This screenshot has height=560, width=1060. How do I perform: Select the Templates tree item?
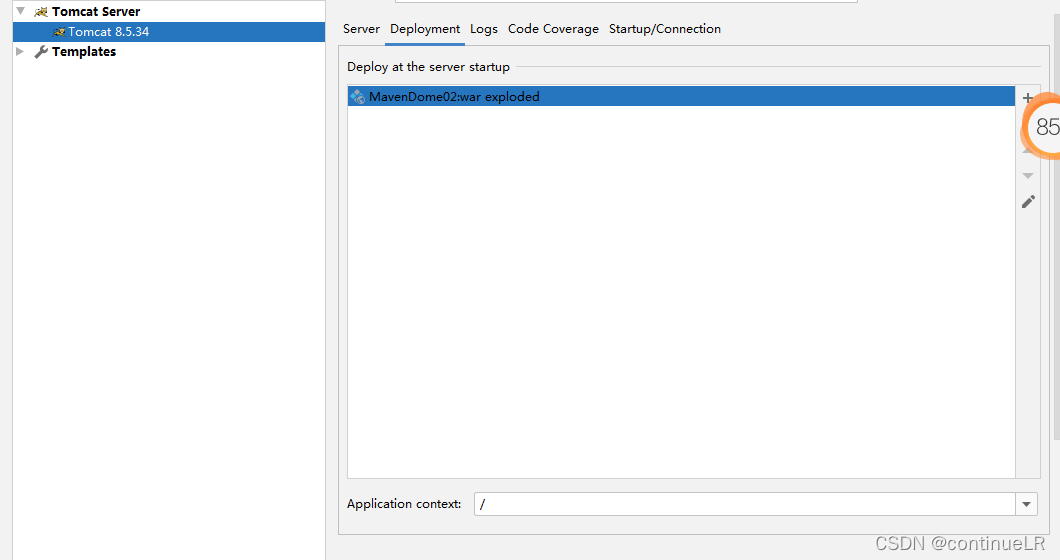84,51
